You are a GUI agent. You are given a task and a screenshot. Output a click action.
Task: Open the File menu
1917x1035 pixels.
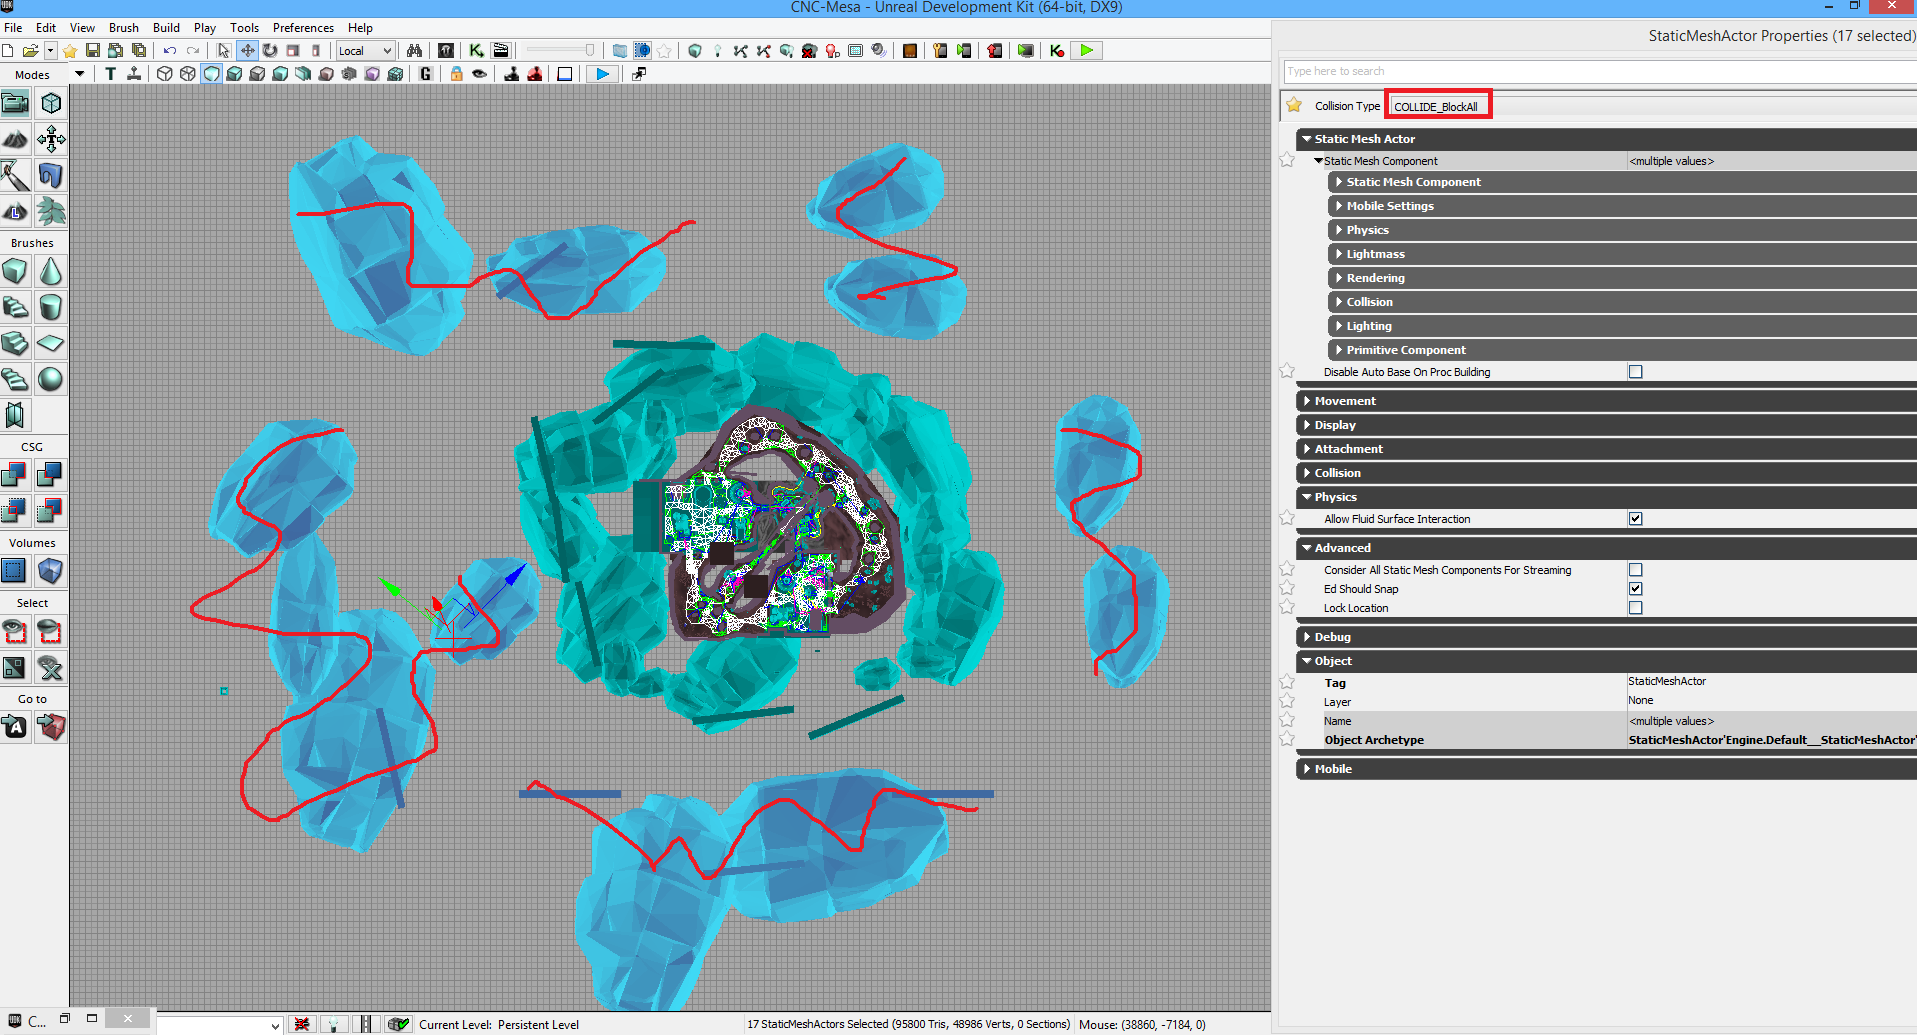[13, 28]
